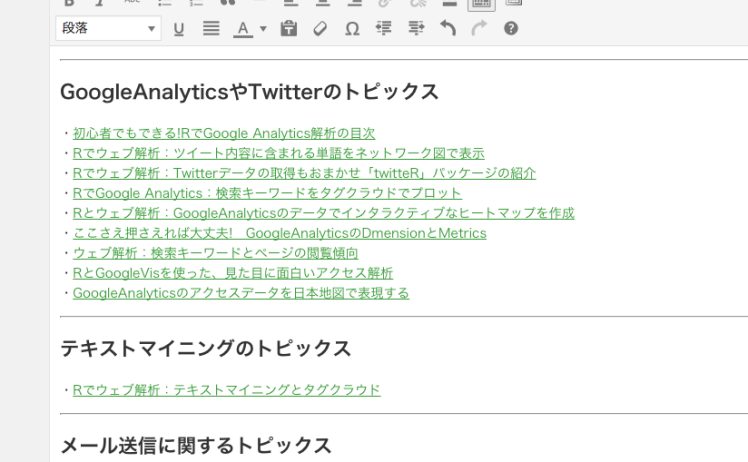The height and width of the screenshot is (462, 748).
Task: Undo the last edit
Action: 448,28
